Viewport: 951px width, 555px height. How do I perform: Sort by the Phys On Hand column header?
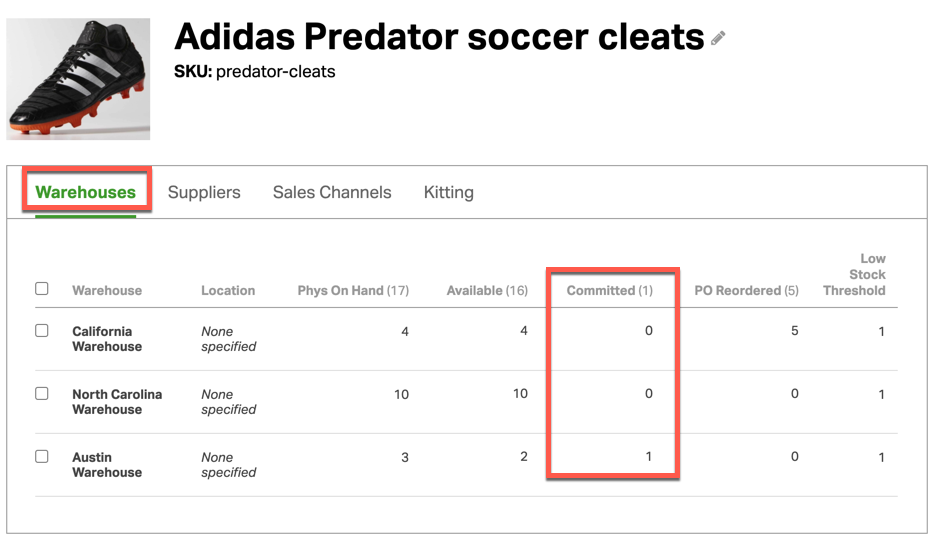(x=353, y=291)
